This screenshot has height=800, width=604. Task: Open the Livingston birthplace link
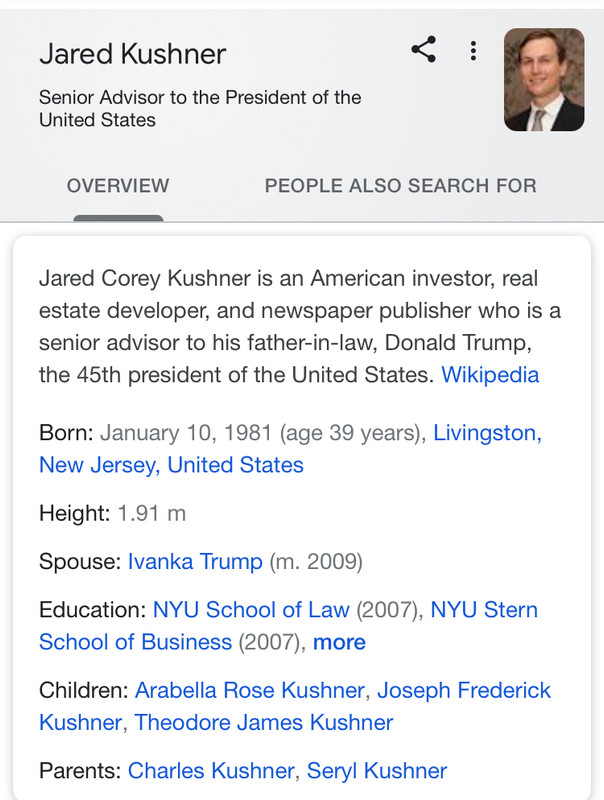pos(487,433)
